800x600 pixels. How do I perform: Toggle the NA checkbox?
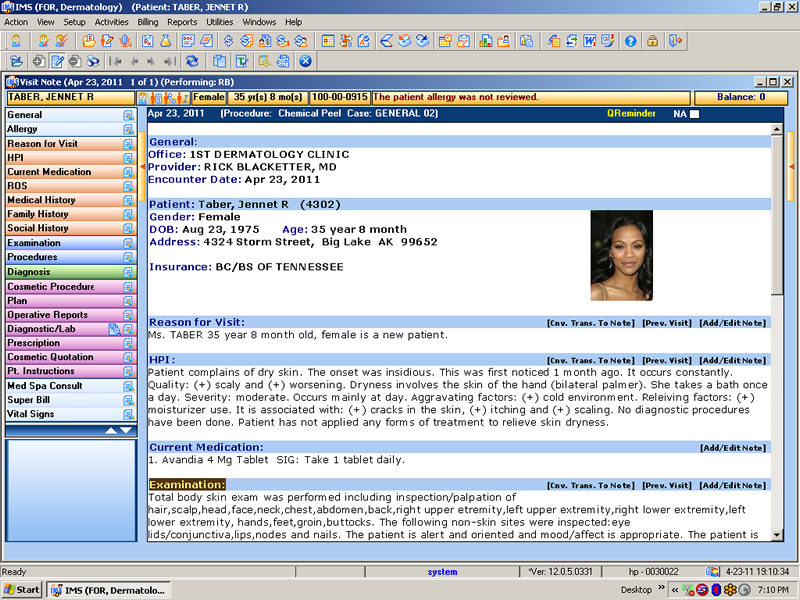[x=695, y=114]
